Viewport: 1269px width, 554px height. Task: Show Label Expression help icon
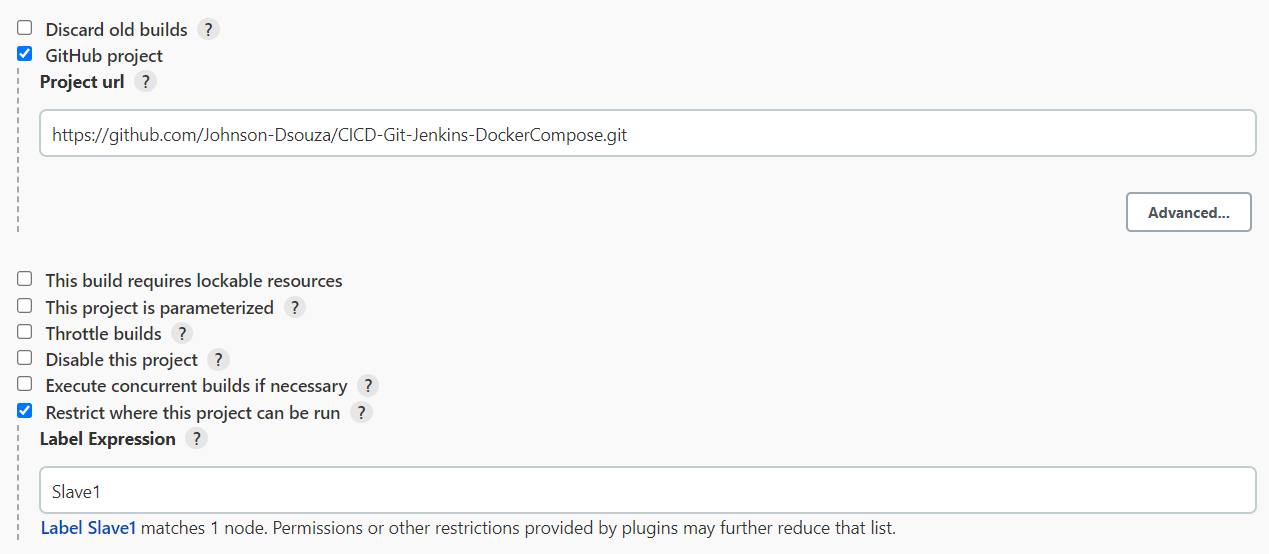point(197,438)
